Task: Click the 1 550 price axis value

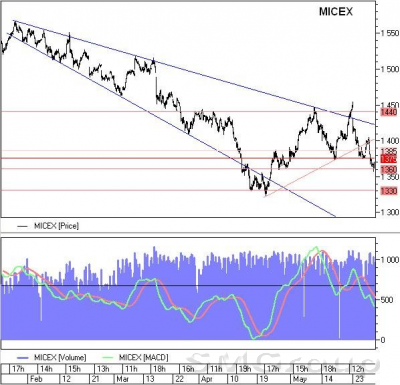Action: 390,33
